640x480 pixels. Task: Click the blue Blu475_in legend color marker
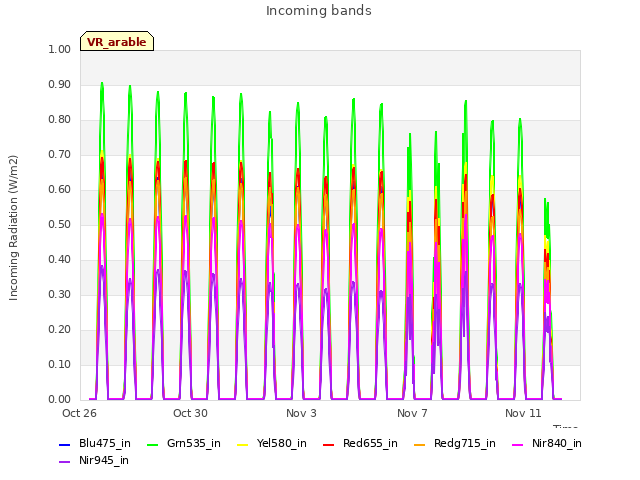click(x=65, y=444)
